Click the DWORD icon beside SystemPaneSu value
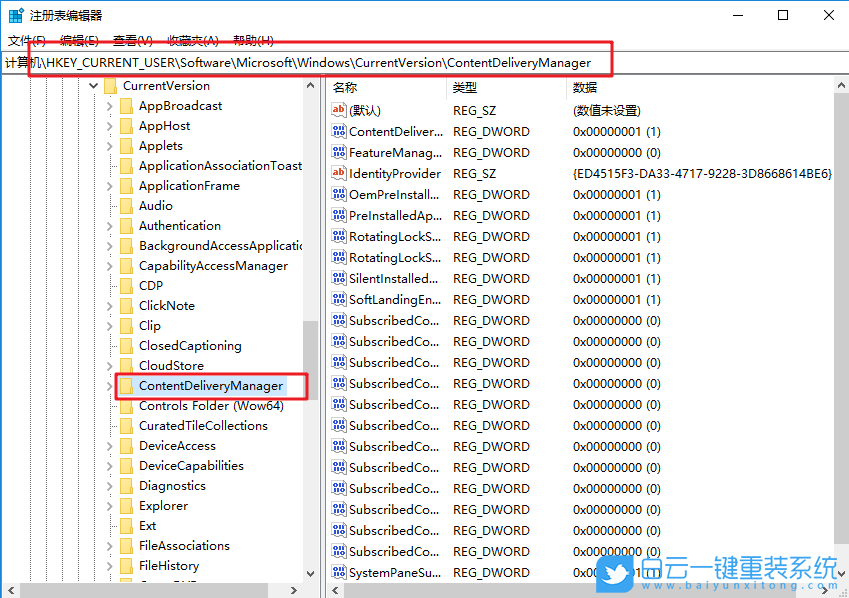Screen dimensions: 849x598 click(337, 572)
